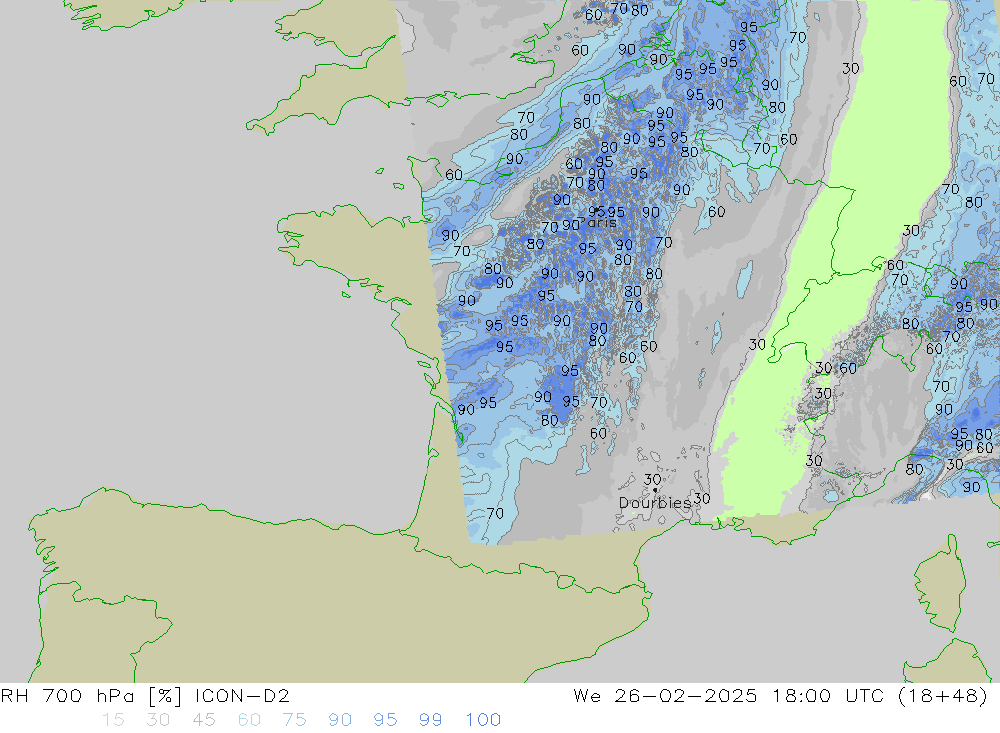Click the Dourbies location label
This screenshot has width=1000, height=733.
[655, 503]
